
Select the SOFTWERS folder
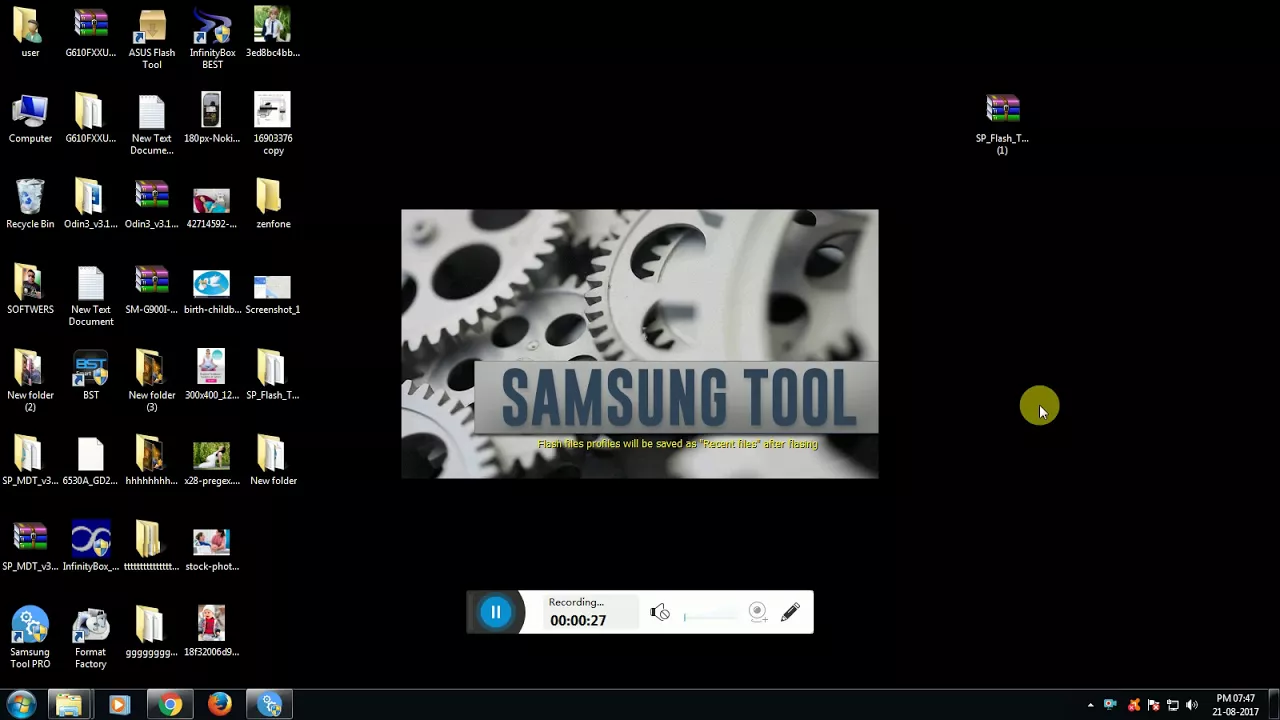[30, 290]
